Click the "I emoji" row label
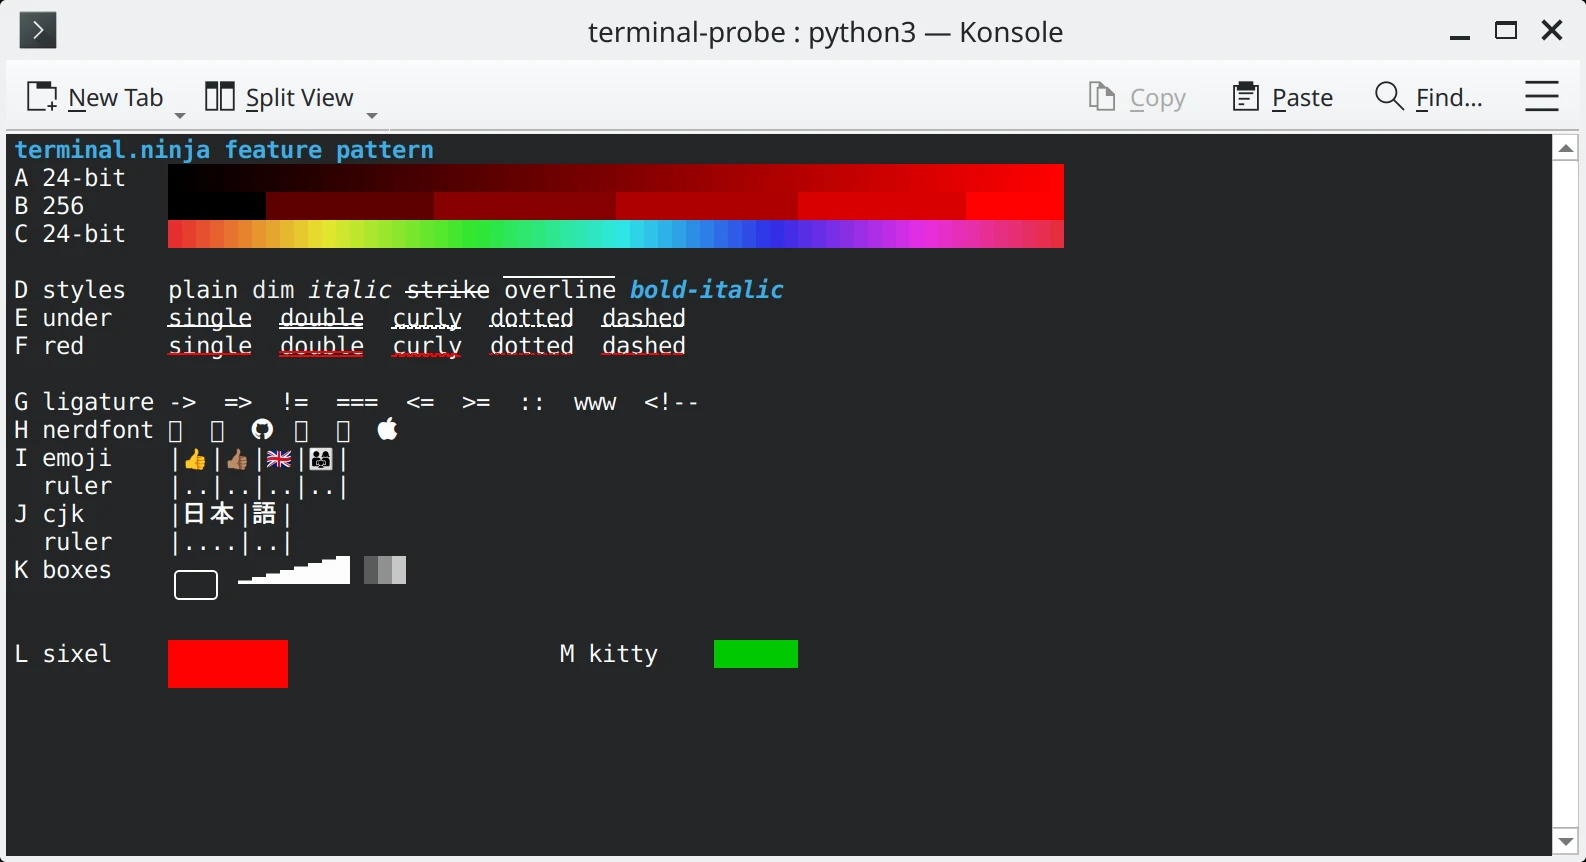1586x862 pixels. pos(63,458)
